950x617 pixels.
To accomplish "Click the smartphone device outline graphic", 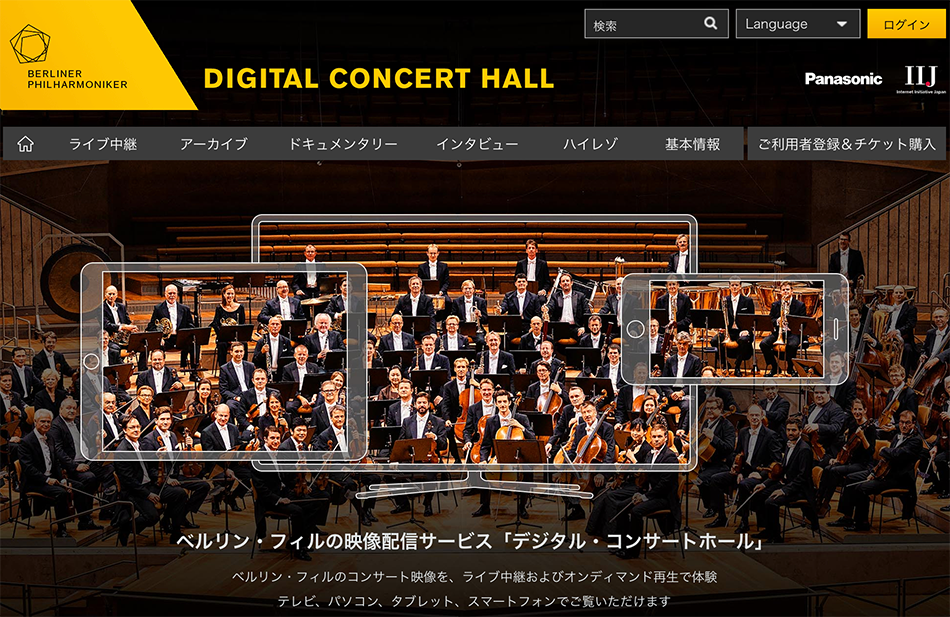I will pos(735,329).
